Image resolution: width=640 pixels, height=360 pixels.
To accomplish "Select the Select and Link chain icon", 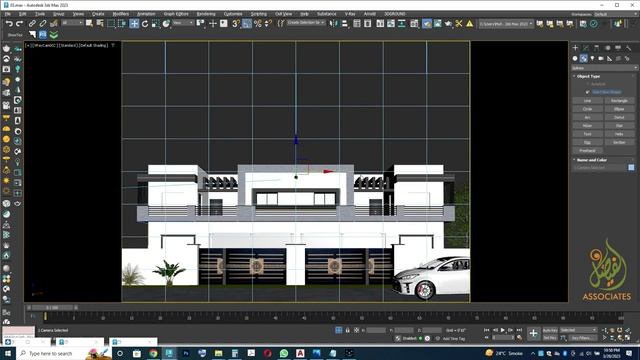I will (x=32, y=24).
